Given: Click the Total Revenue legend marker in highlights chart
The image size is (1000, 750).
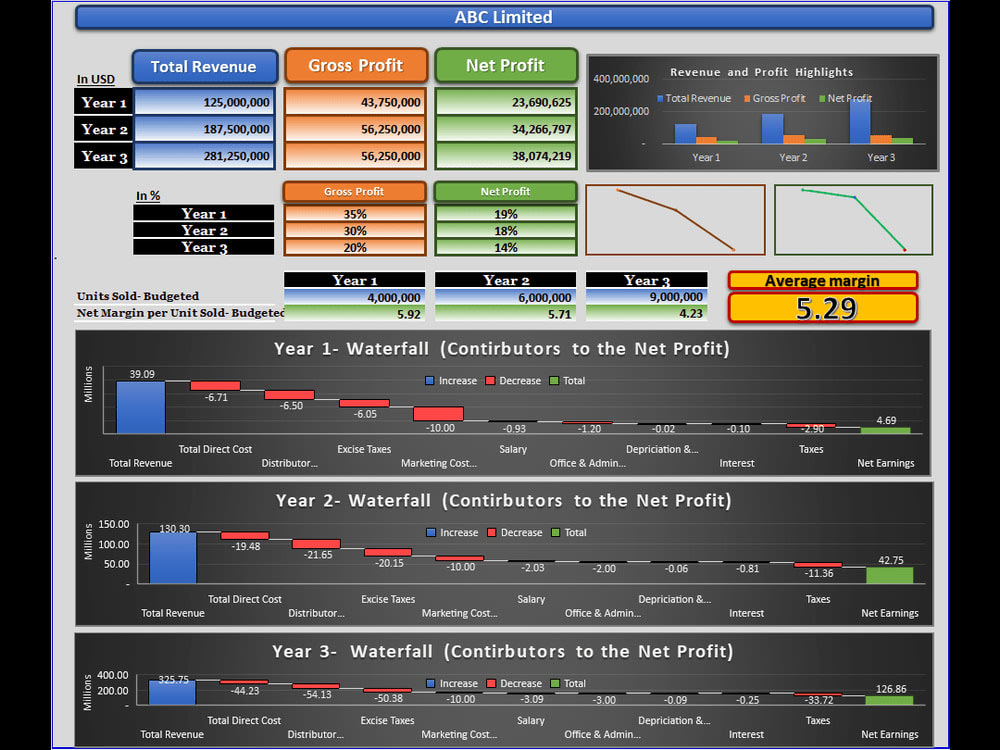Looking at the screenshot, I should 660,98.
